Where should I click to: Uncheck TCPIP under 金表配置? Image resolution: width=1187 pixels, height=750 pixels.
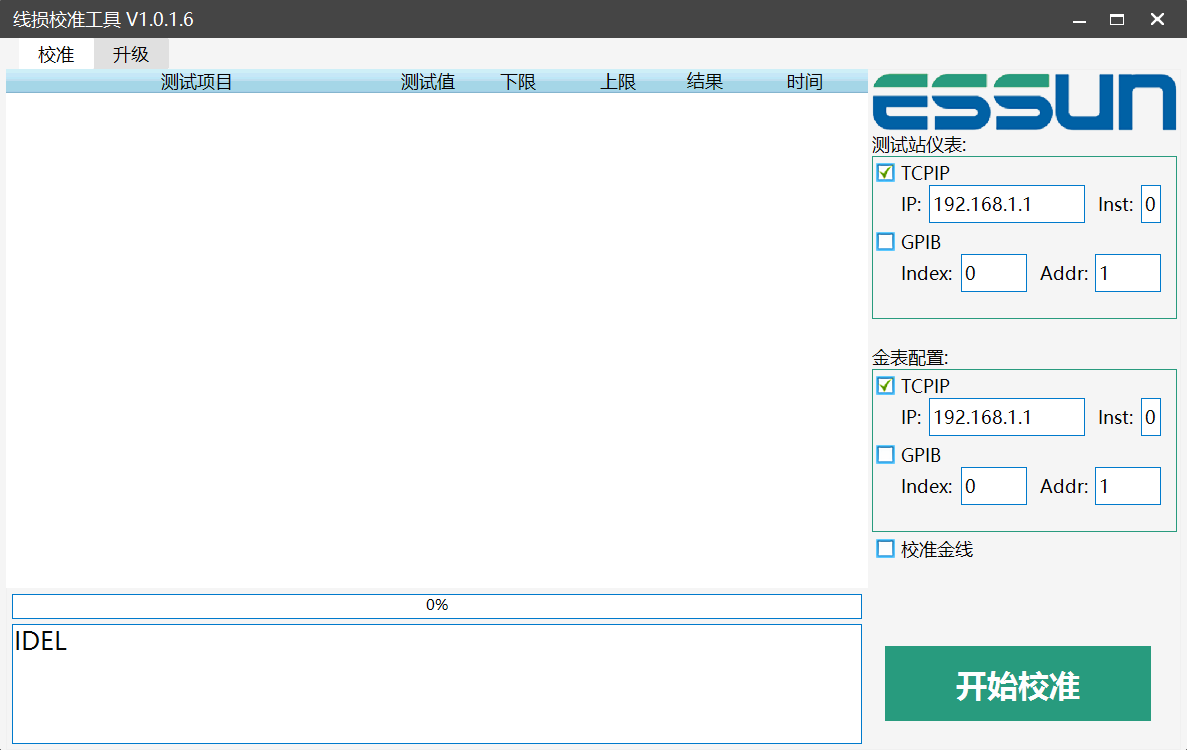[x=886, y=386]
